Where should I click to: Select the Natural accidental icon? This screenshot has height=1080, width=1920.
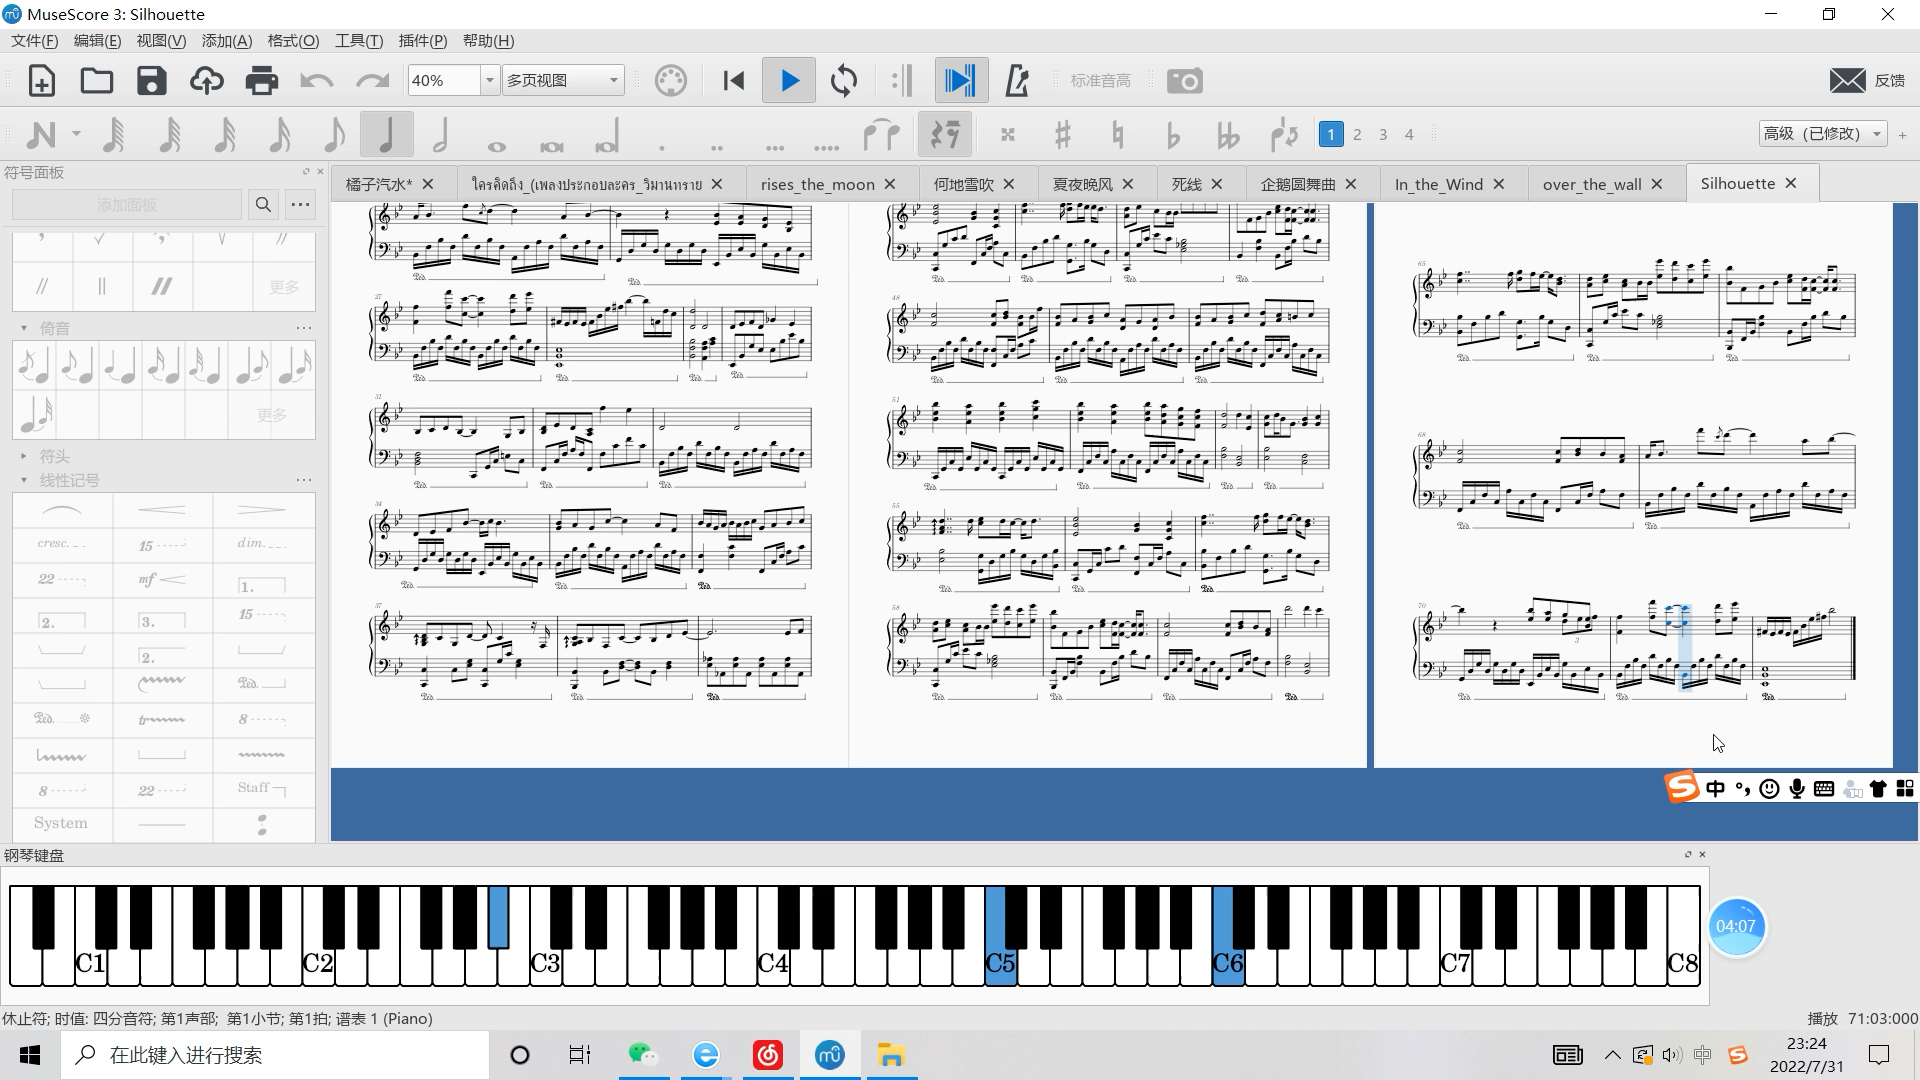1118,135
